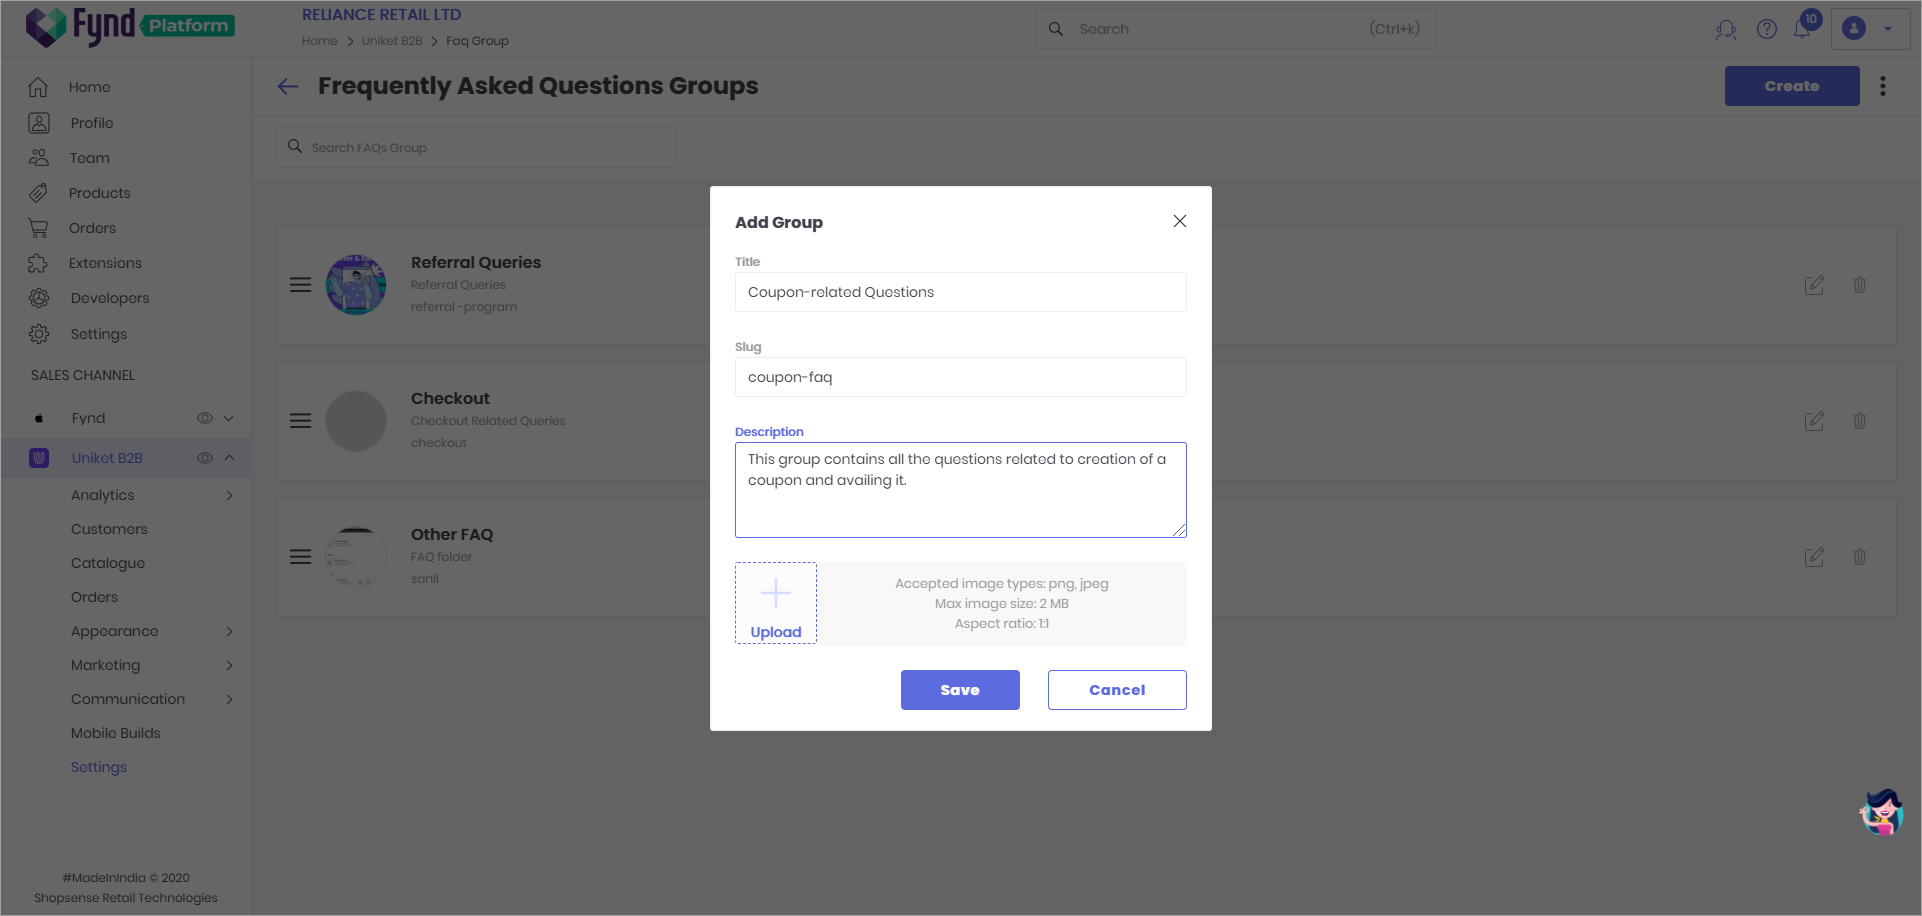Open Catalogue in the sidebar
Viewport: 1922px width, 916px height.
tap(108, 563)
